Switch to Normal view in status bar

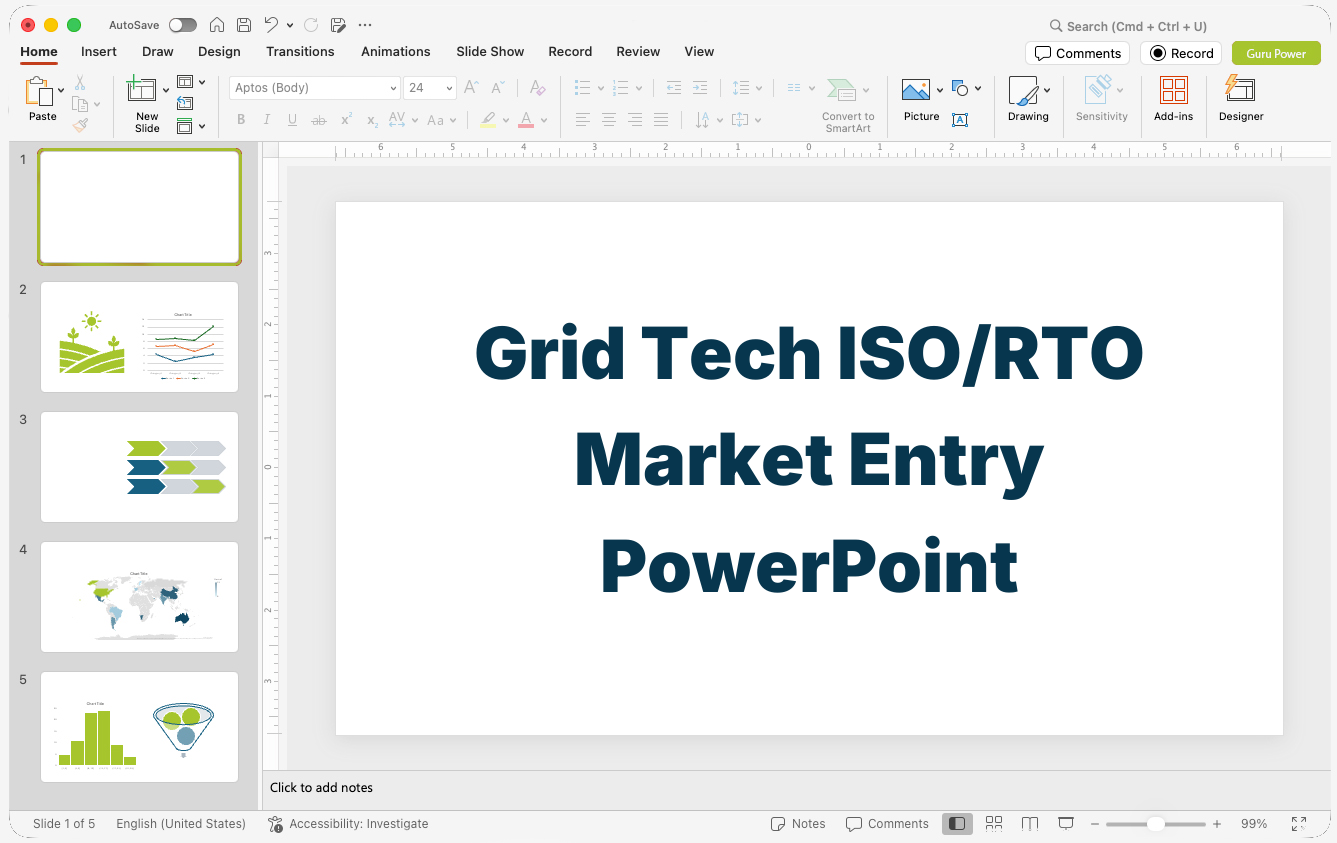coord(957,824)
